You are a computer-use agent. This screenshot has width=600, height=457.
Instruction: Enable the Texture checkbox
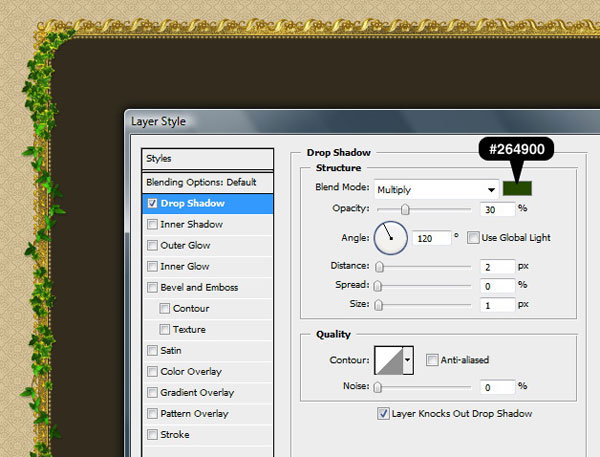tap(165, 330)
